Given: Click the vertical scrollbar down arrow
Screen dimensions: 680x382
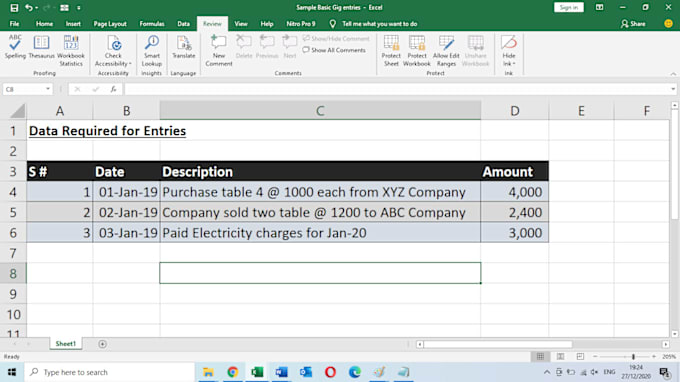Looking at the screenshot, I should point(674,334).
